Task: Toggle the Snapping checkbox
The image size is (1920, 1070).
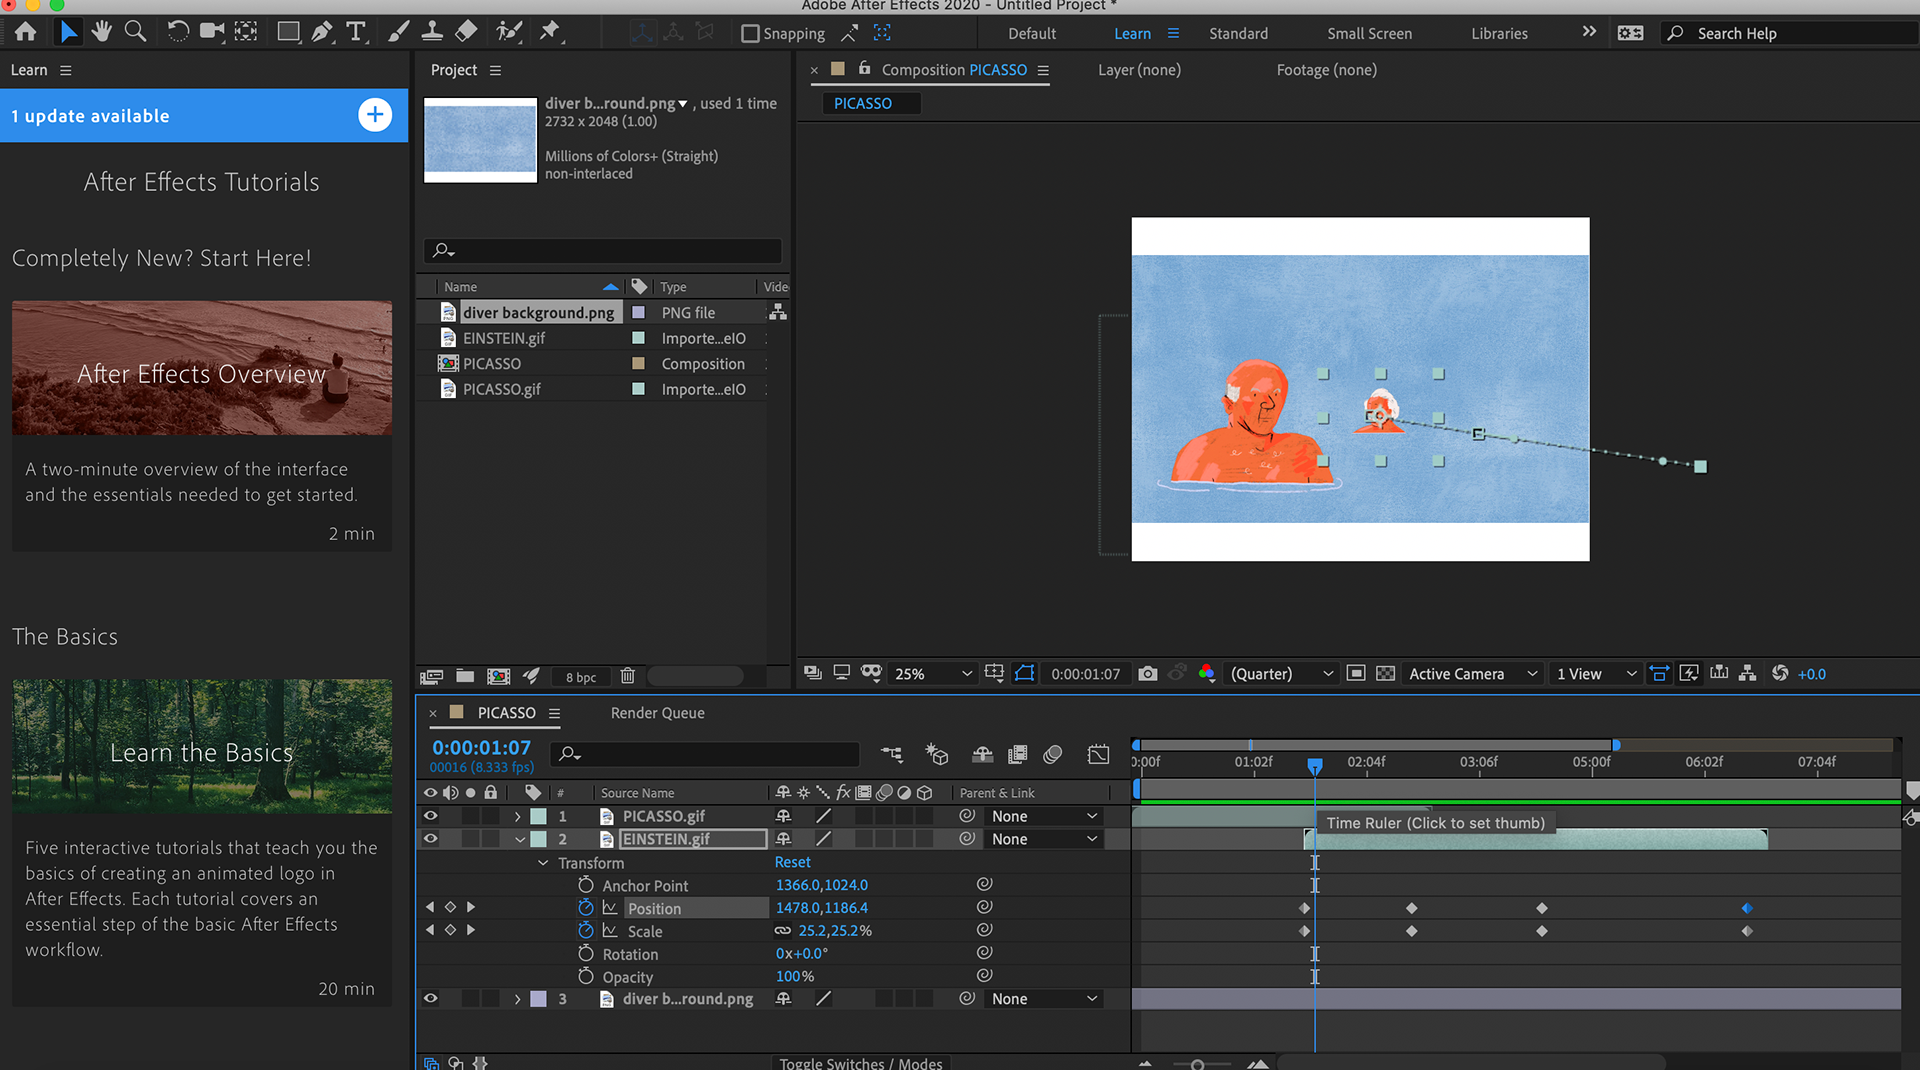Action: [x=750, y=33]
